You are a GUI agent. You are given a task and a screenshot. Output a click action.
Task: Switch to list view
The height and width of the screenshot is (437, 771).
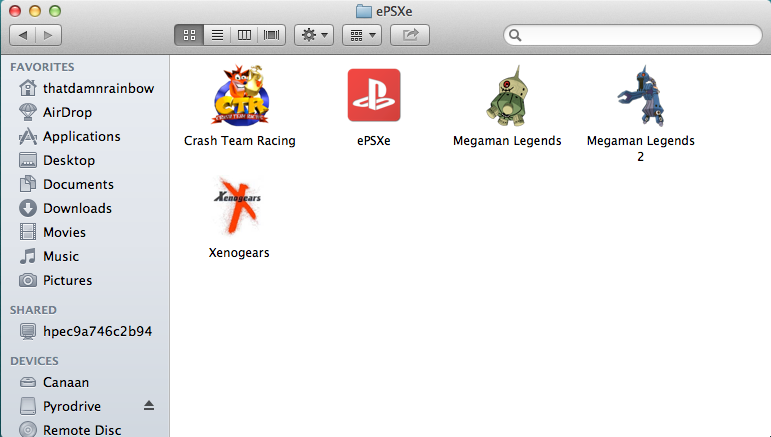coord(217,35)
